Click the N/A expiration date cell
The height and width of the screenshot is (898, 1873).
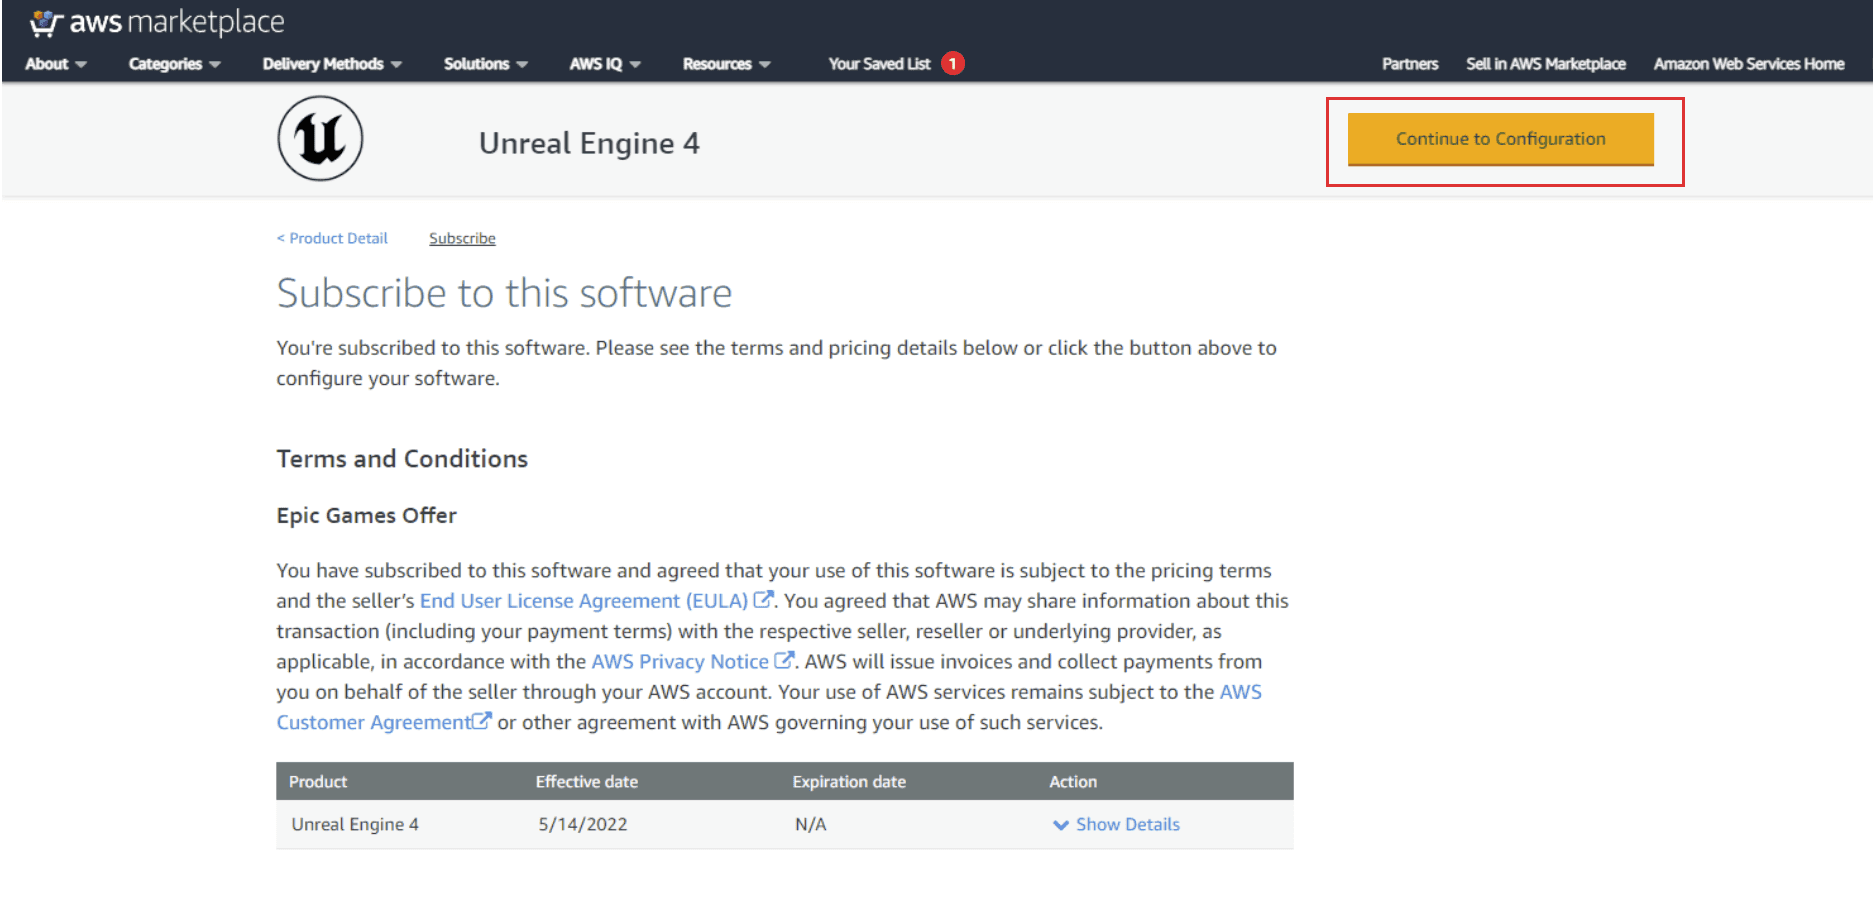[810, 825]
